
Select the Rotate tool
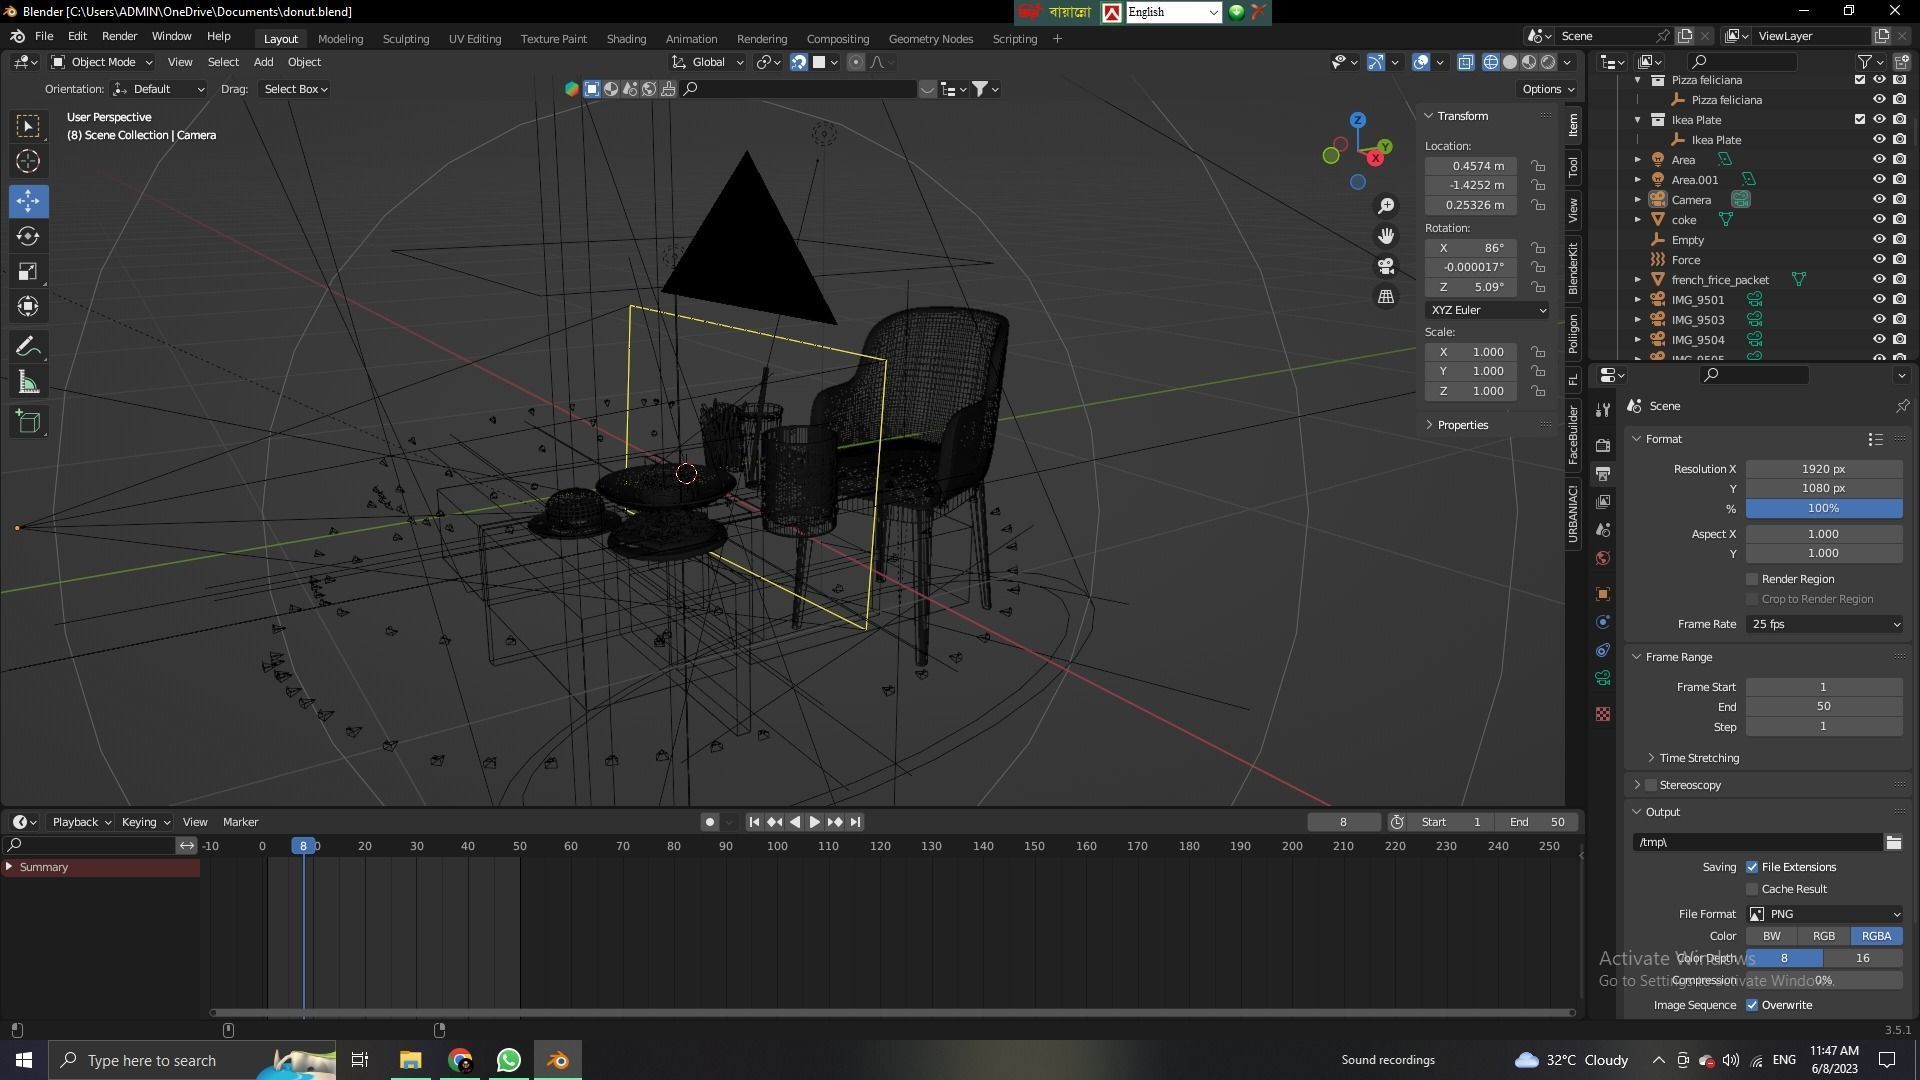point(28,237)
